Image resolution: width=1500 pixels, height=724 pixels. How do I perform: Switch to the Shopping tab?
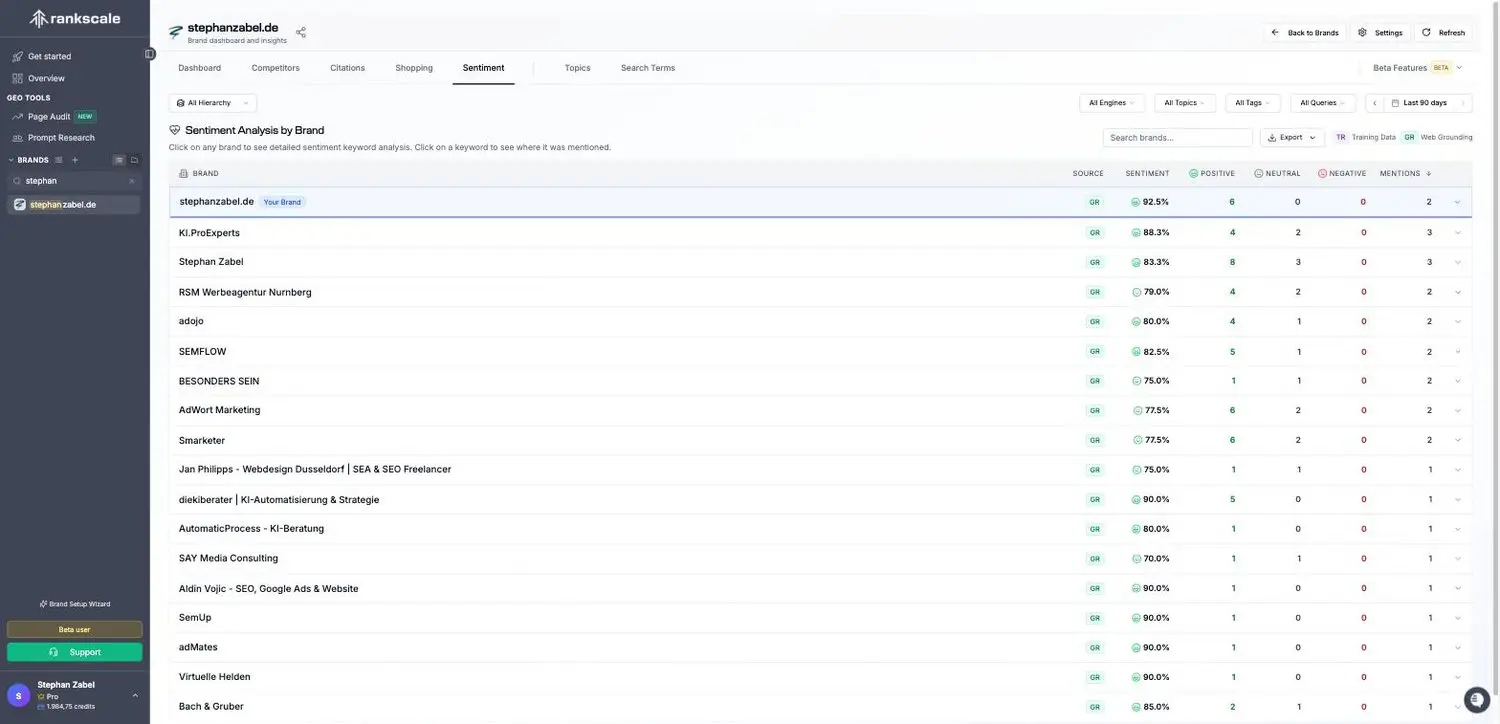coord(414,68)
